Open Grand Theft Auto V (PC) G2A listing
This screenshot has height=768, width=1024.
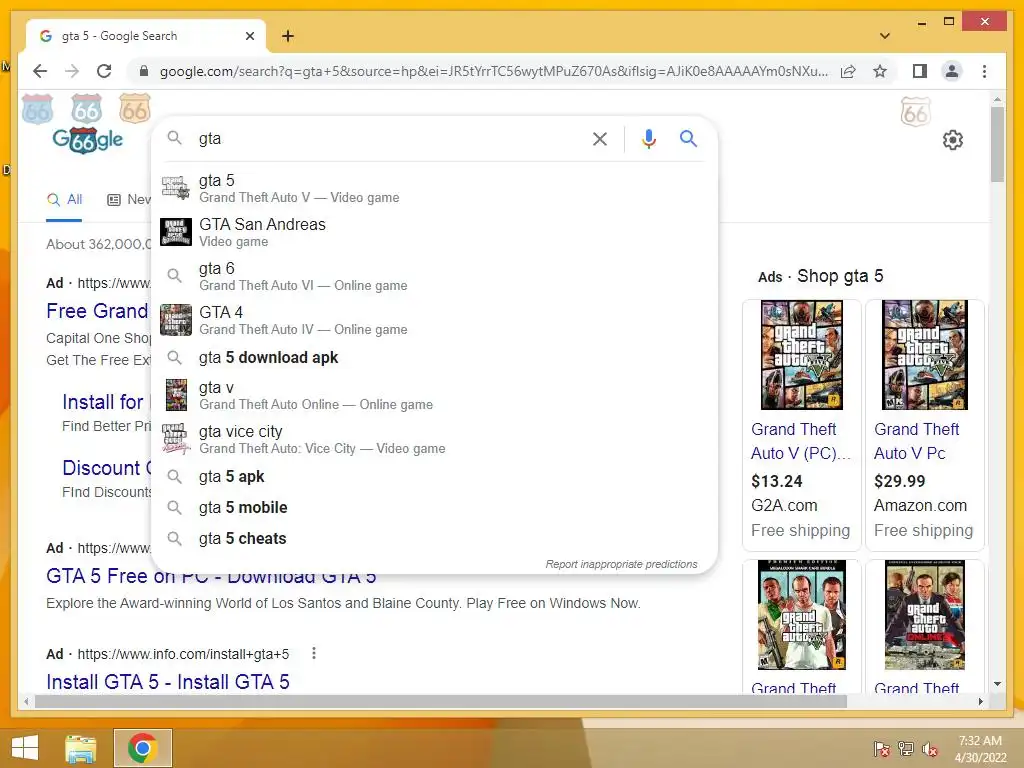(801, 441)
